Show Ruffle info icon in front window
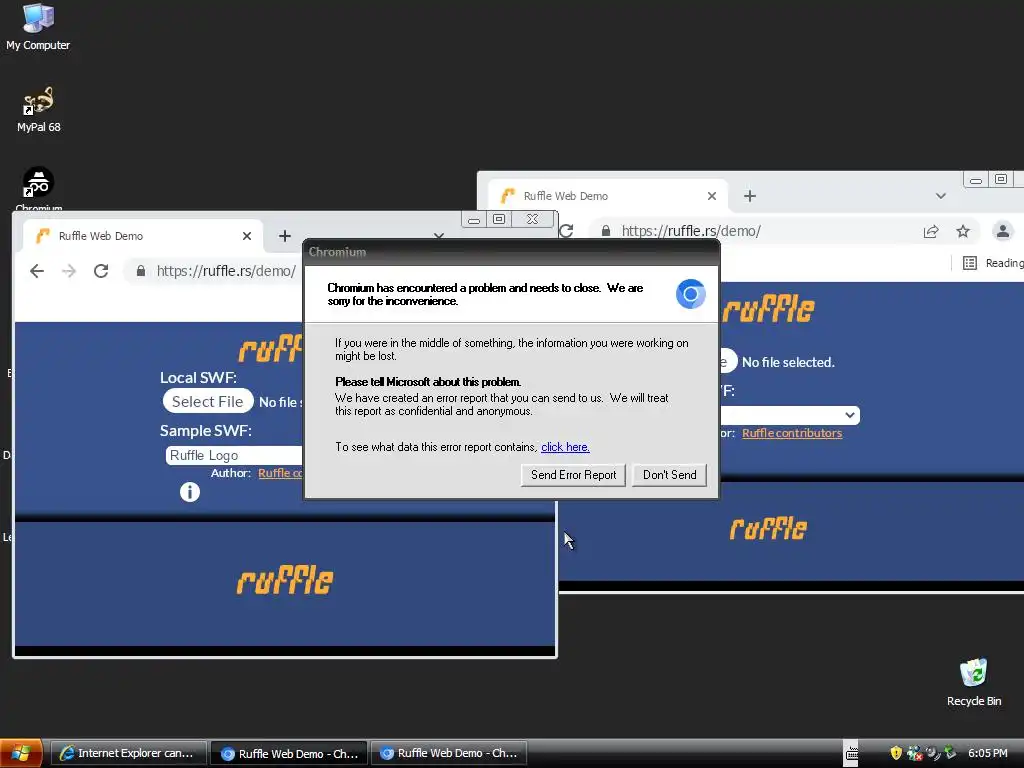 coord(189,492)
